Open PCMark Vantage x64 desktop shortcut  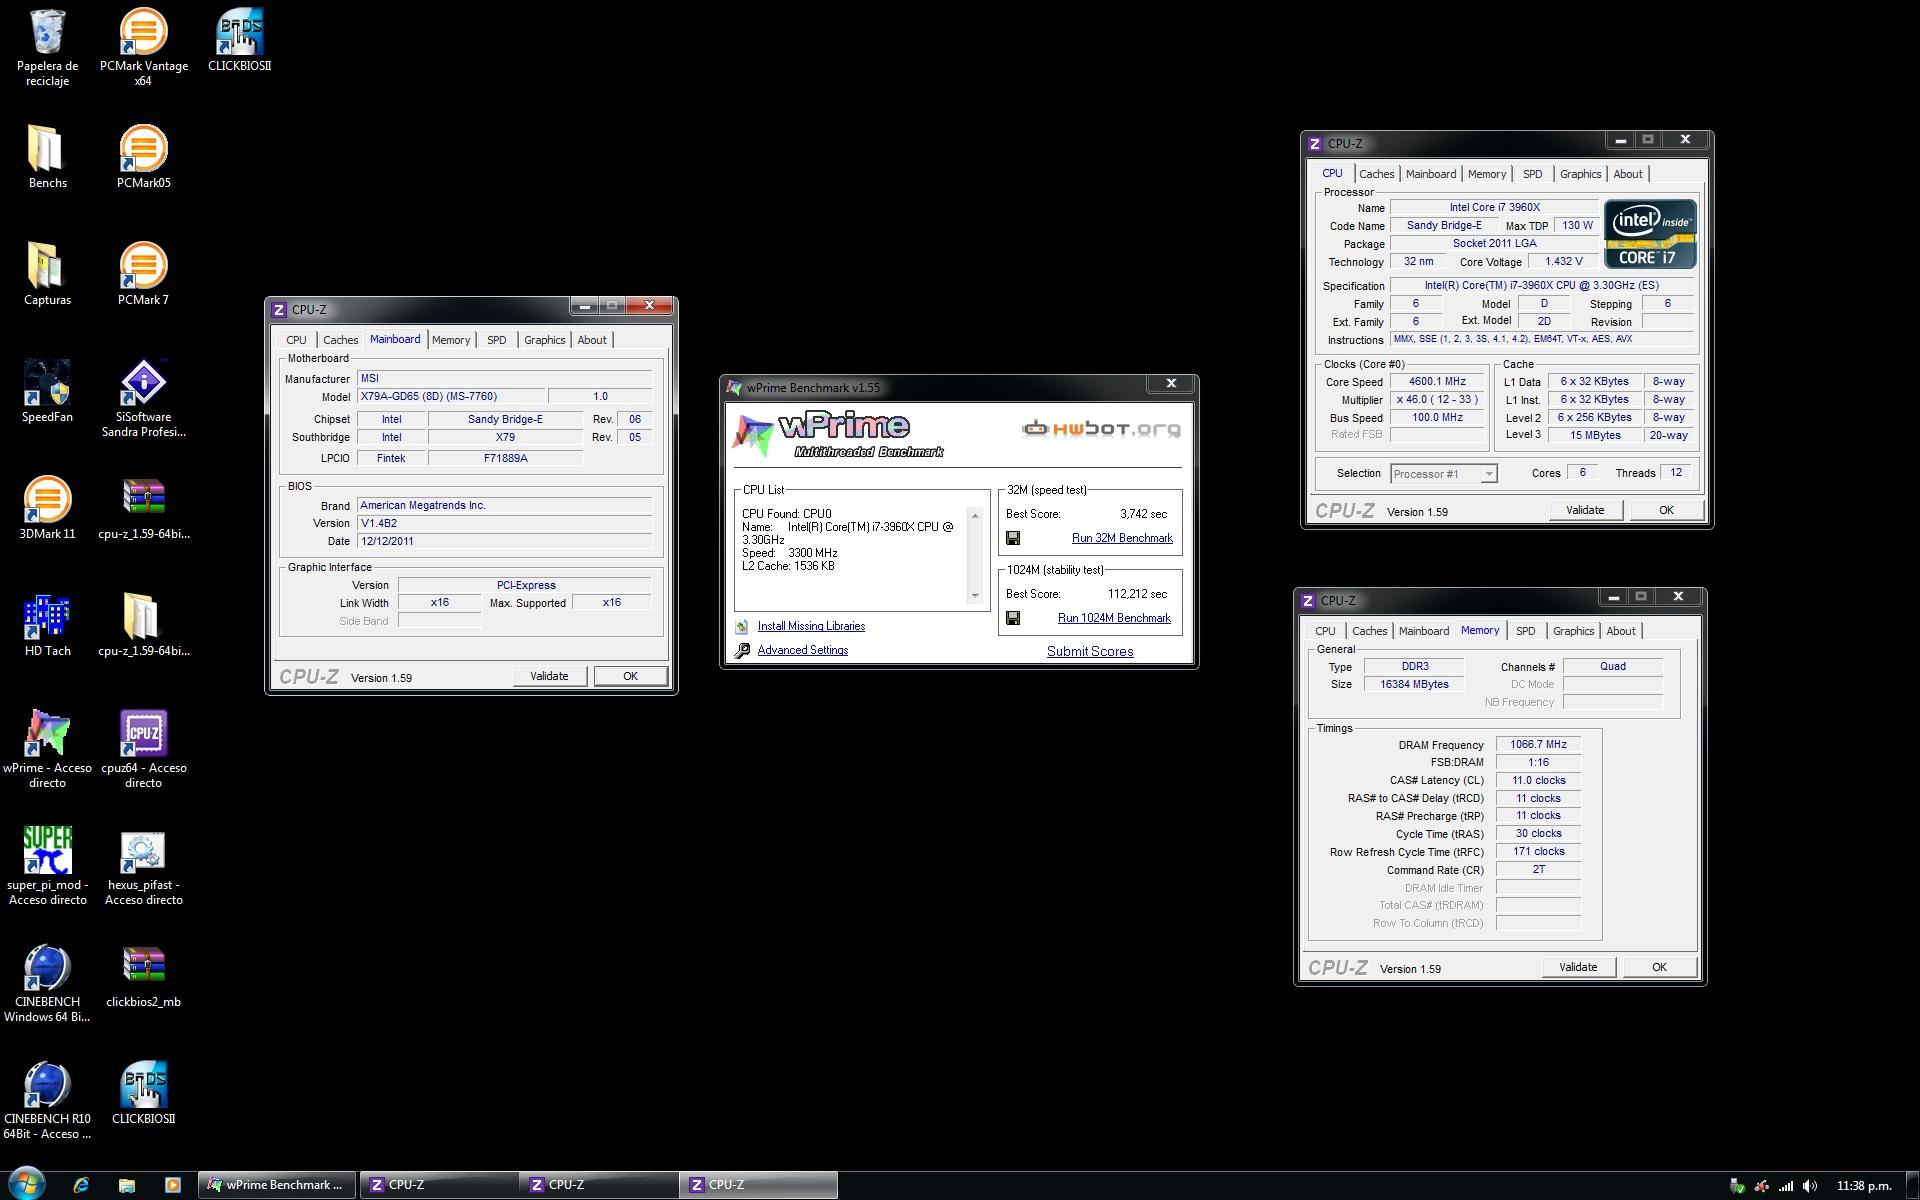point(143,48)
